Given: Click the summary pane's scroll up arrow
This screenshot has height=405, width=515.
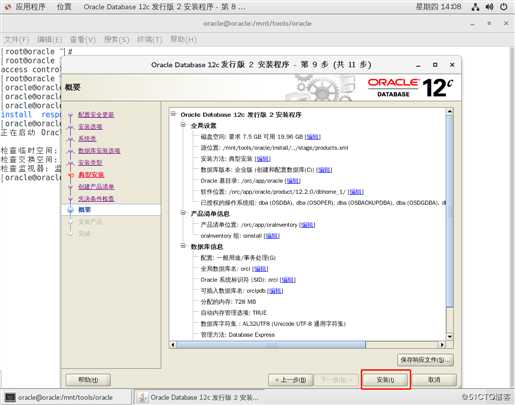Looking at the screenshot, I should [449, 112].
